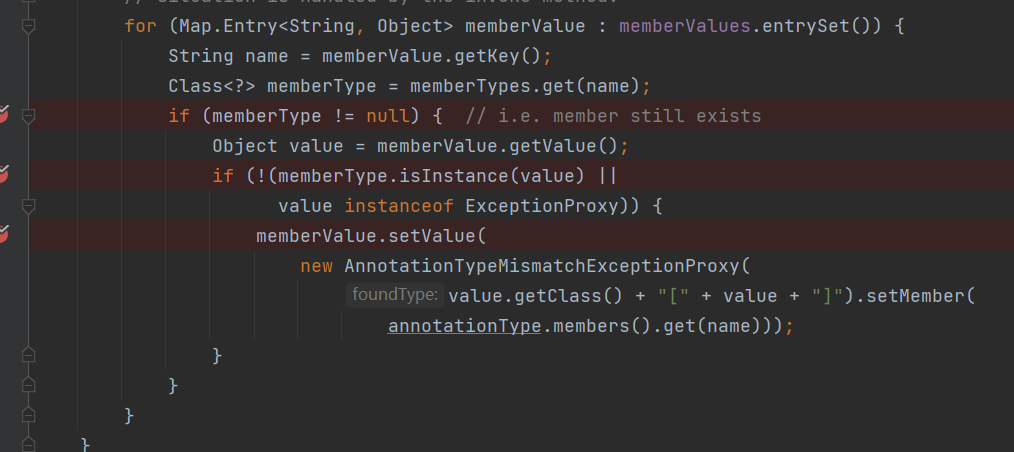Place caret on AnnotationTypeMismatchExceptionProxy class name

540,266
